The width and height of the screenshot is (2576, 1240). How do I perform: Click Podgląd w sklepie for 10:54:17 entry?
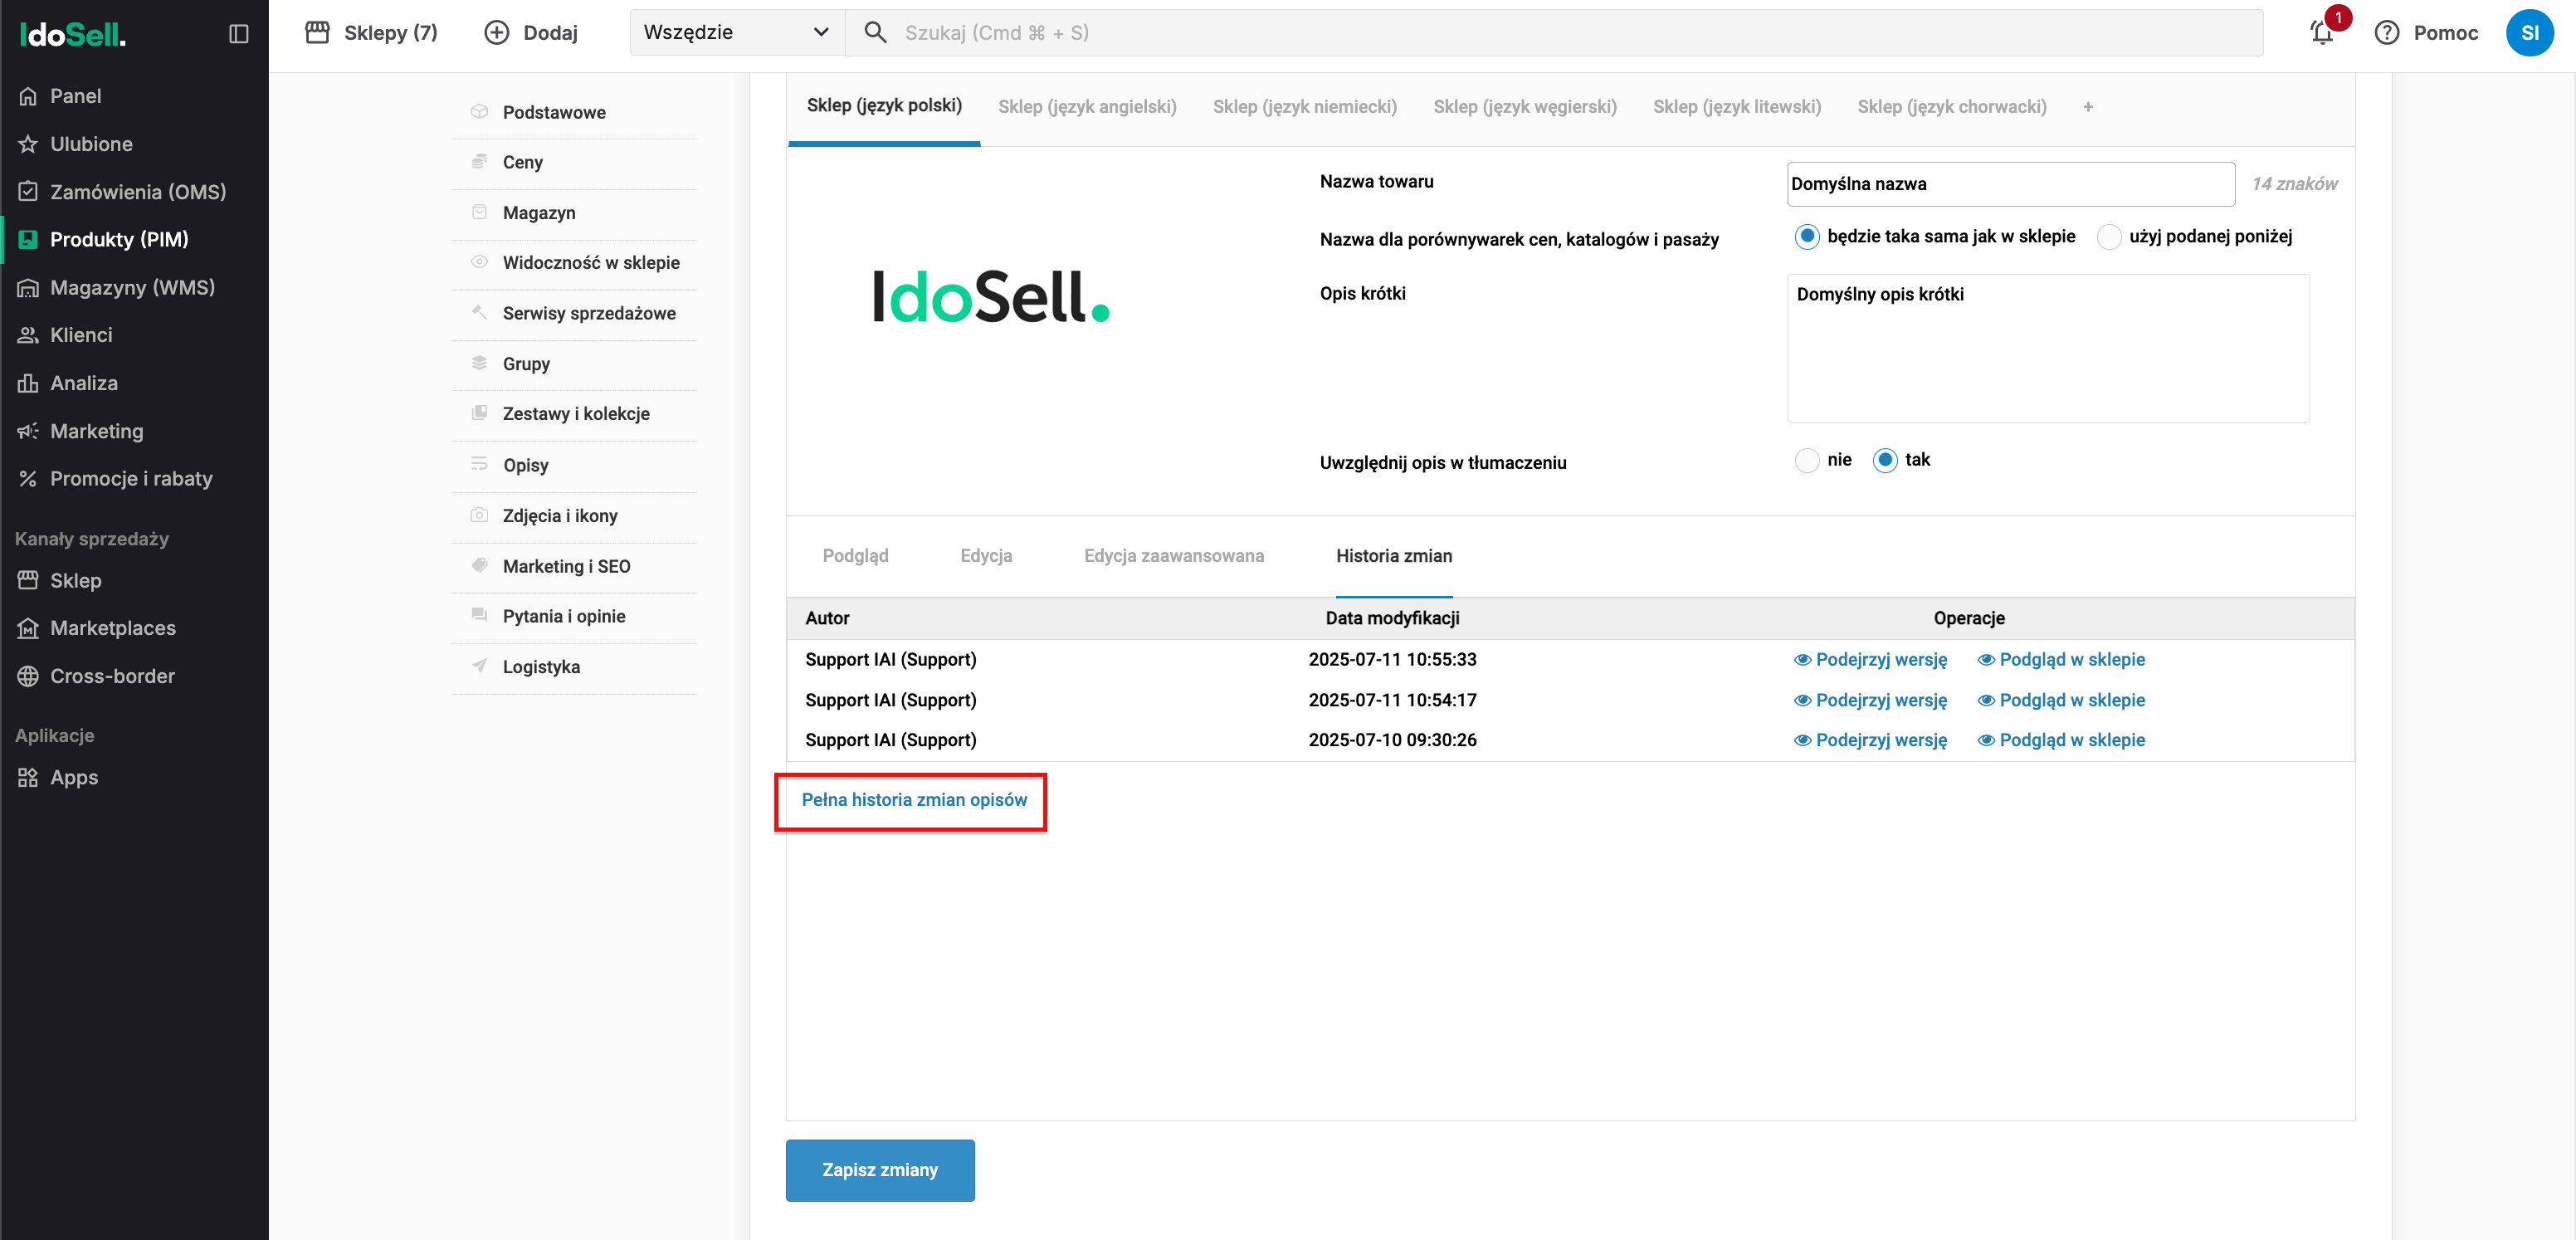(x=2061, y=700)
